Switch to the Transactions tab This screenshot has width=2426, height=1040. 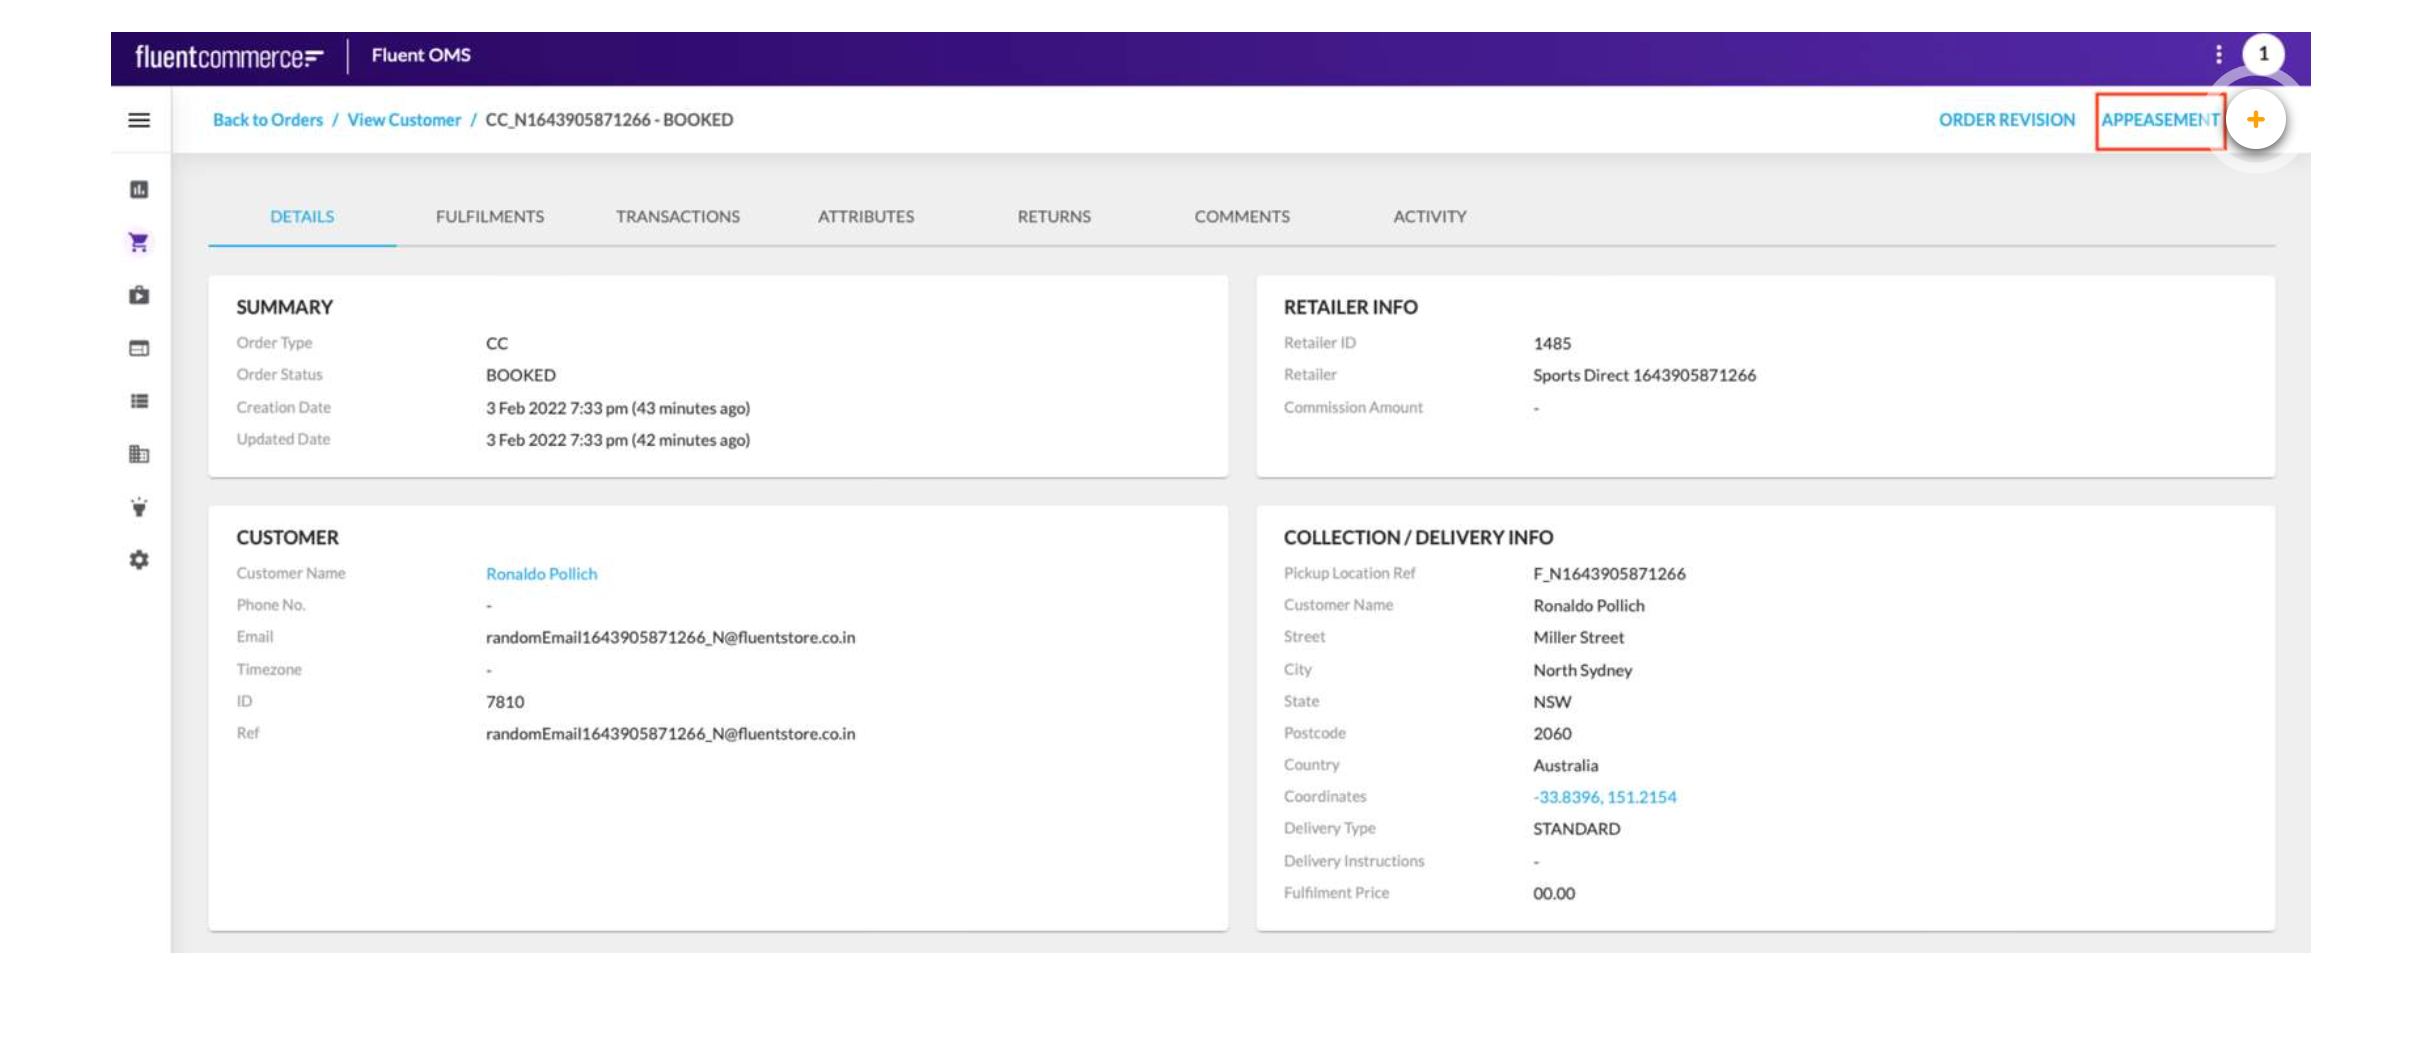[x=677, y=216]
